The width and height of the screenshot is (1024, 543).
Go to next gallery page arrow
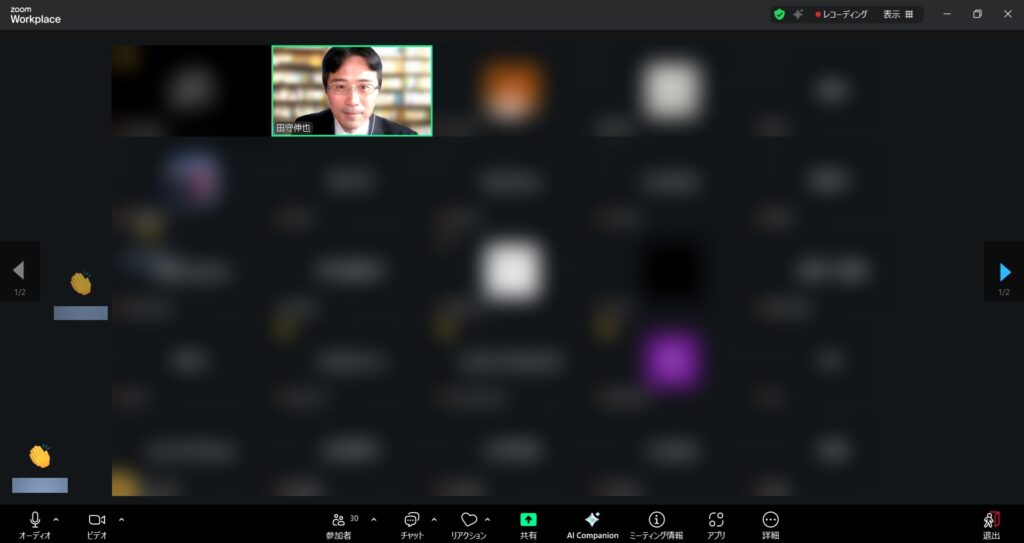coord(1004,271)
